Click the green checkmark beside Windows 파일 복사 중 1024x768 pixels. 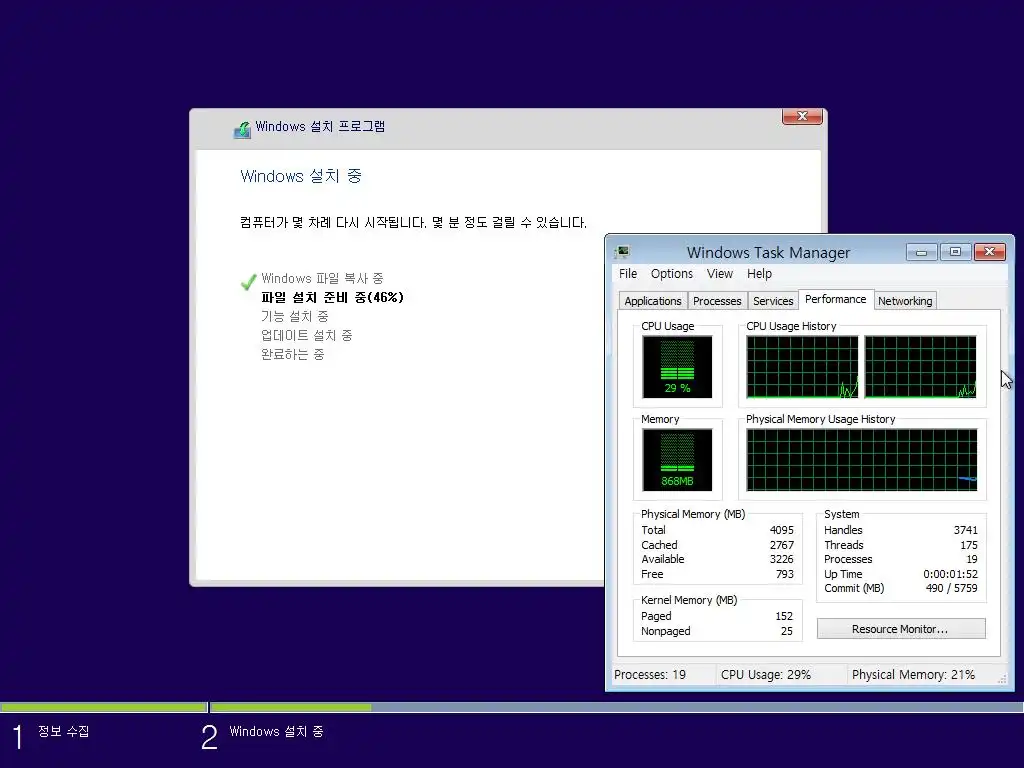click(248, 281)
